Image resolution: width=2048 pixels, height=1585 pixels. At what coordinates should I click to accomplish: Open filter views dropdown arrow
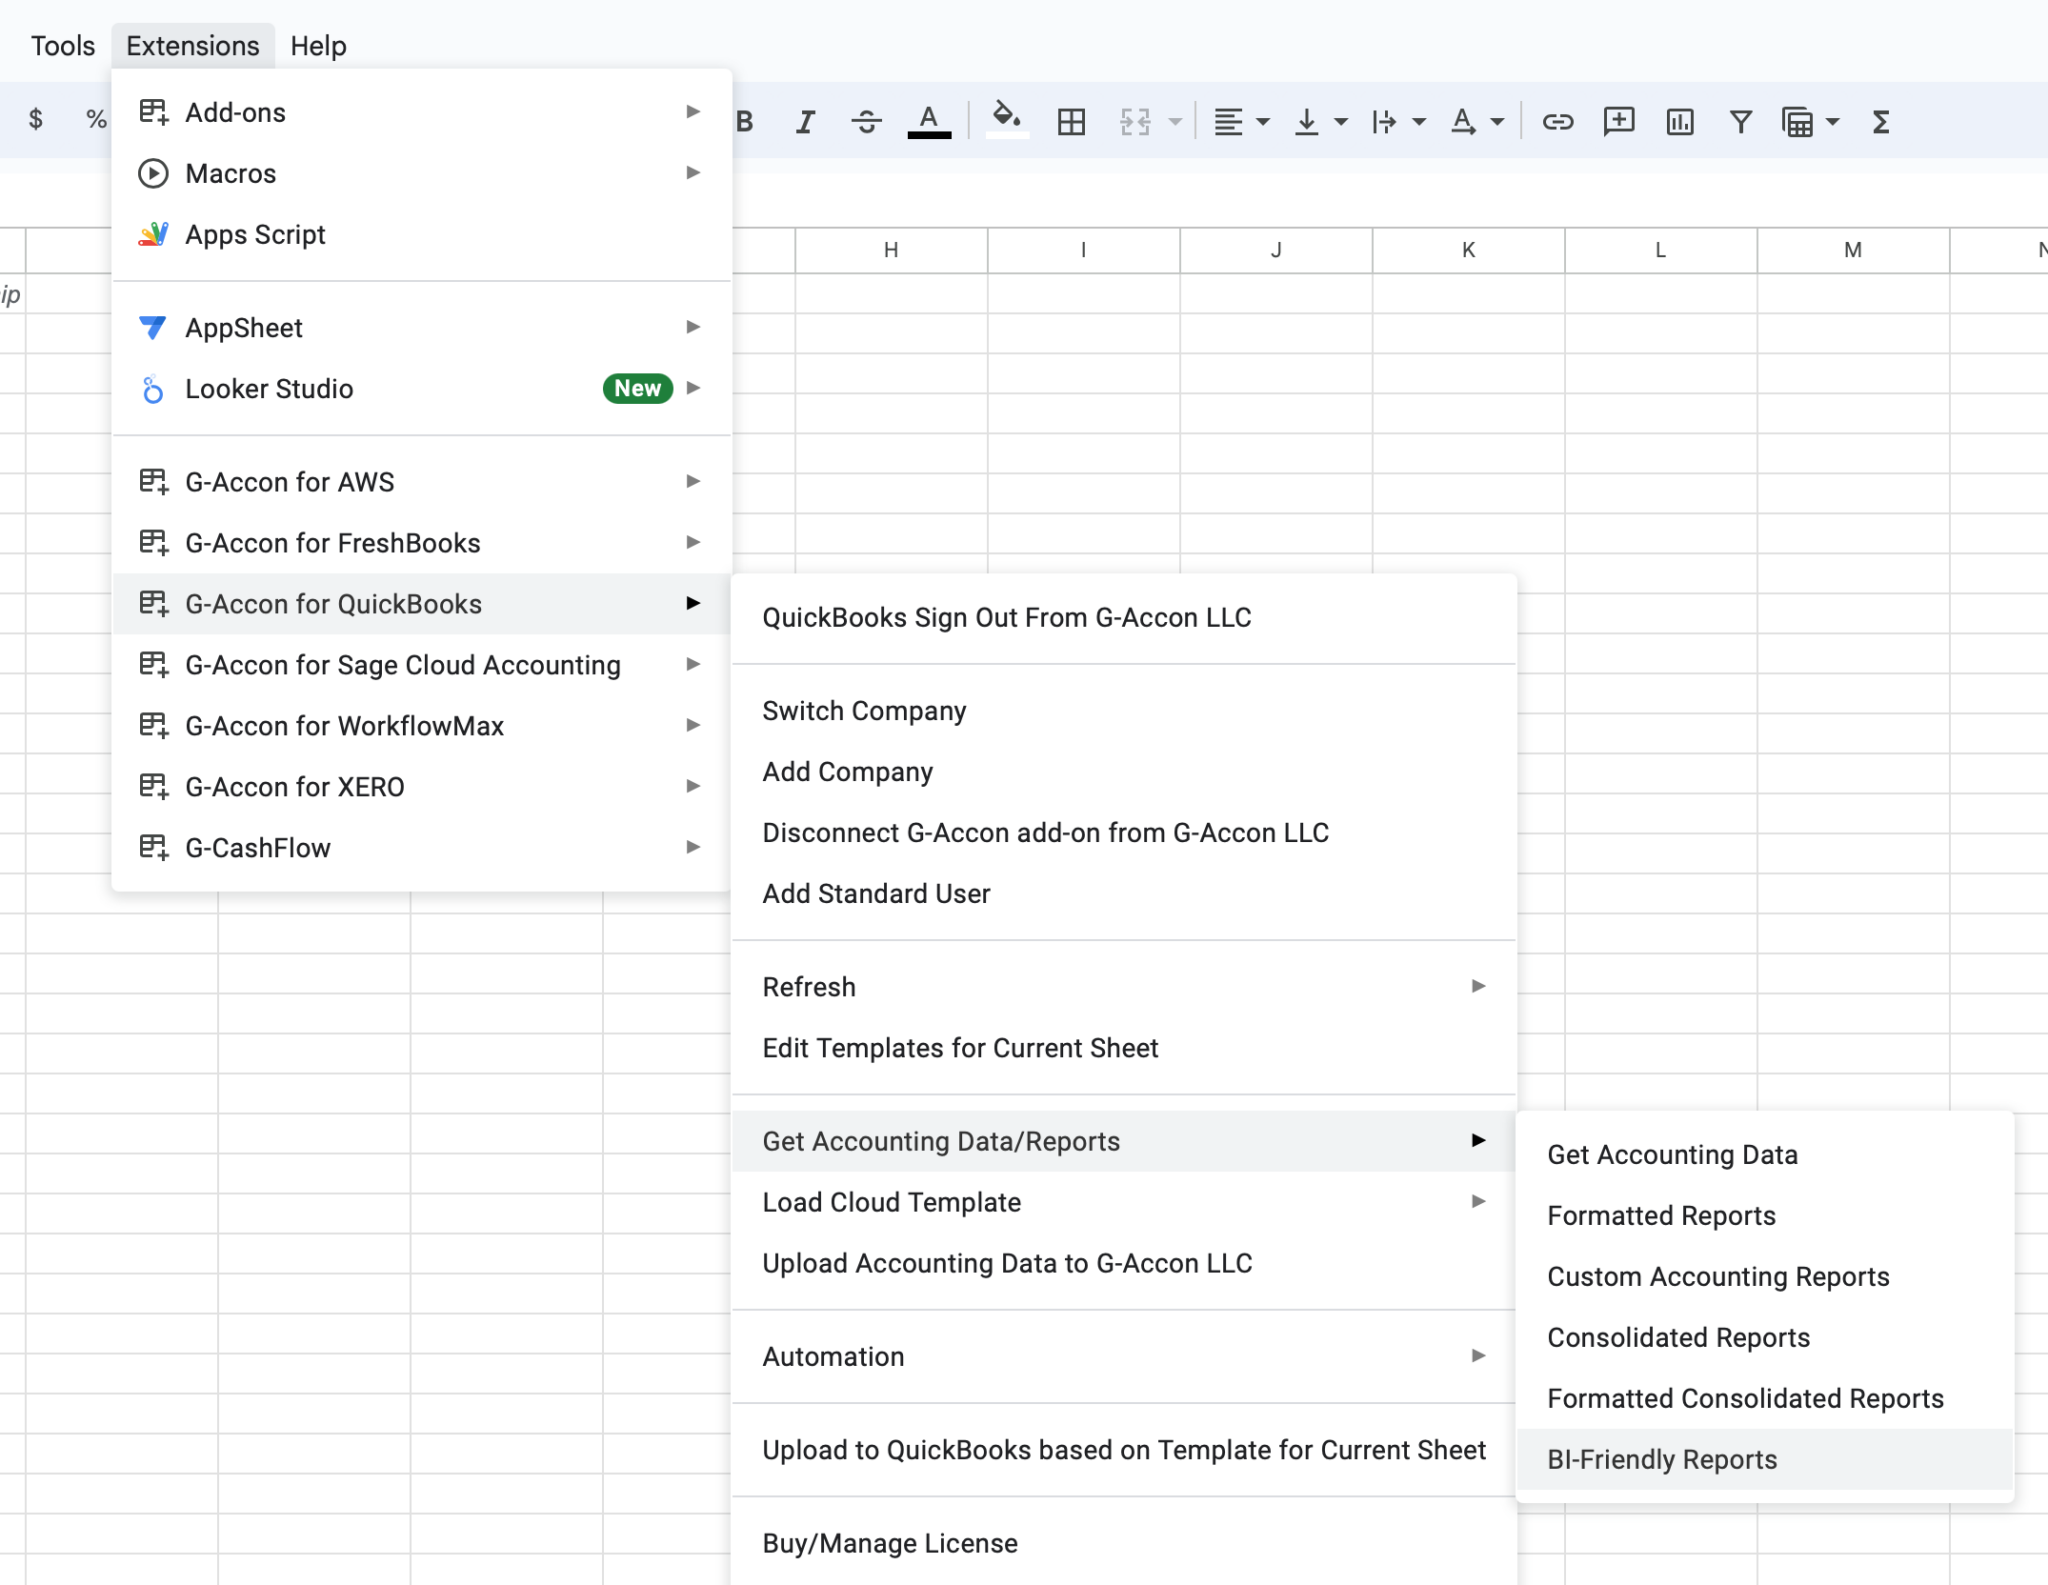click(x=1833, y=122)
